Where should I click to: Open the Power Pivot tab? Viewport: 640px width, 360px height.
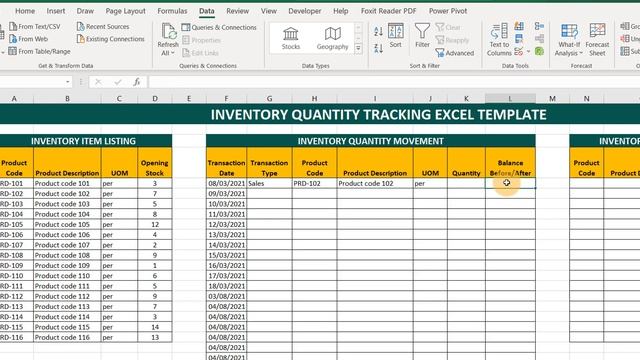448,11
